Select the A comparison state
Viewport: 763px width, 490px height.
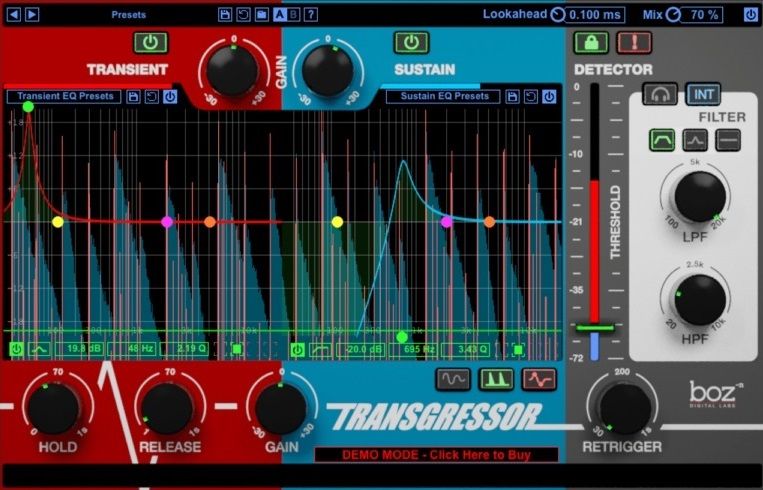[x=280, y=15]
